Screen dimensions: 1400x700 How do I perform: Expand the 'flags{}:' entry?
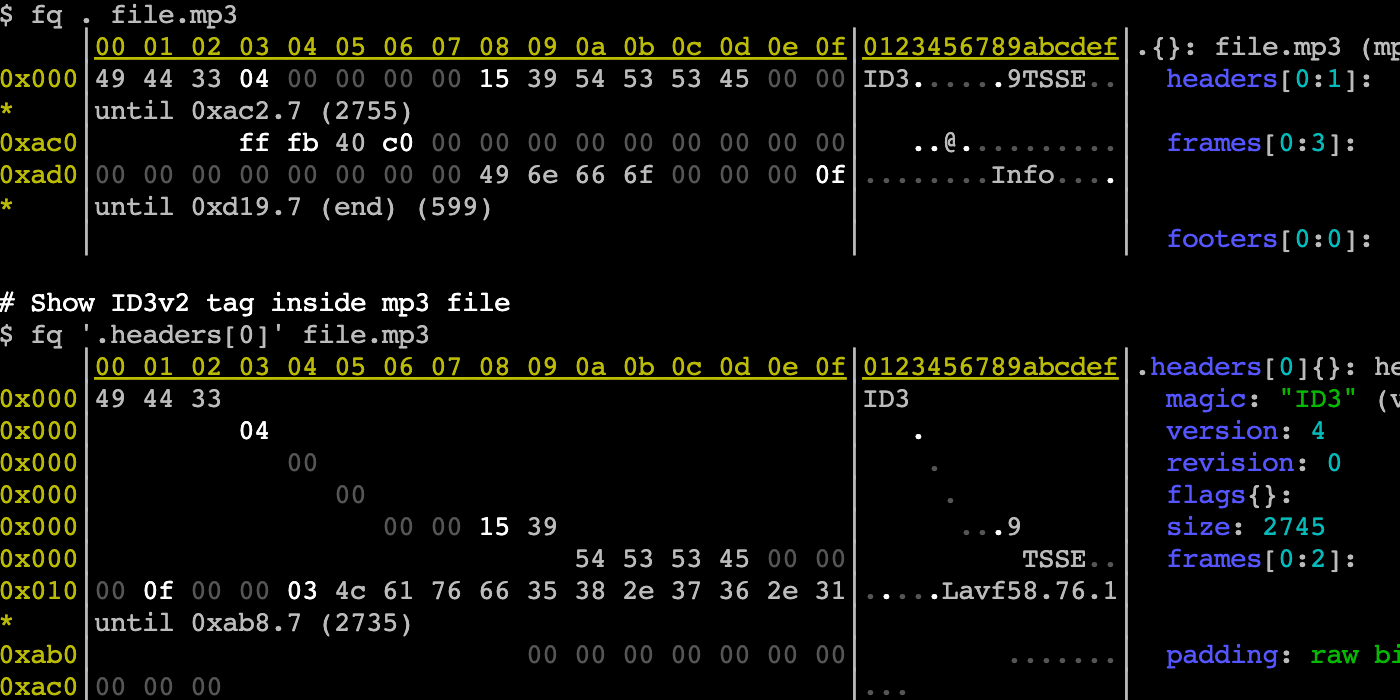tap(1229, 495)
